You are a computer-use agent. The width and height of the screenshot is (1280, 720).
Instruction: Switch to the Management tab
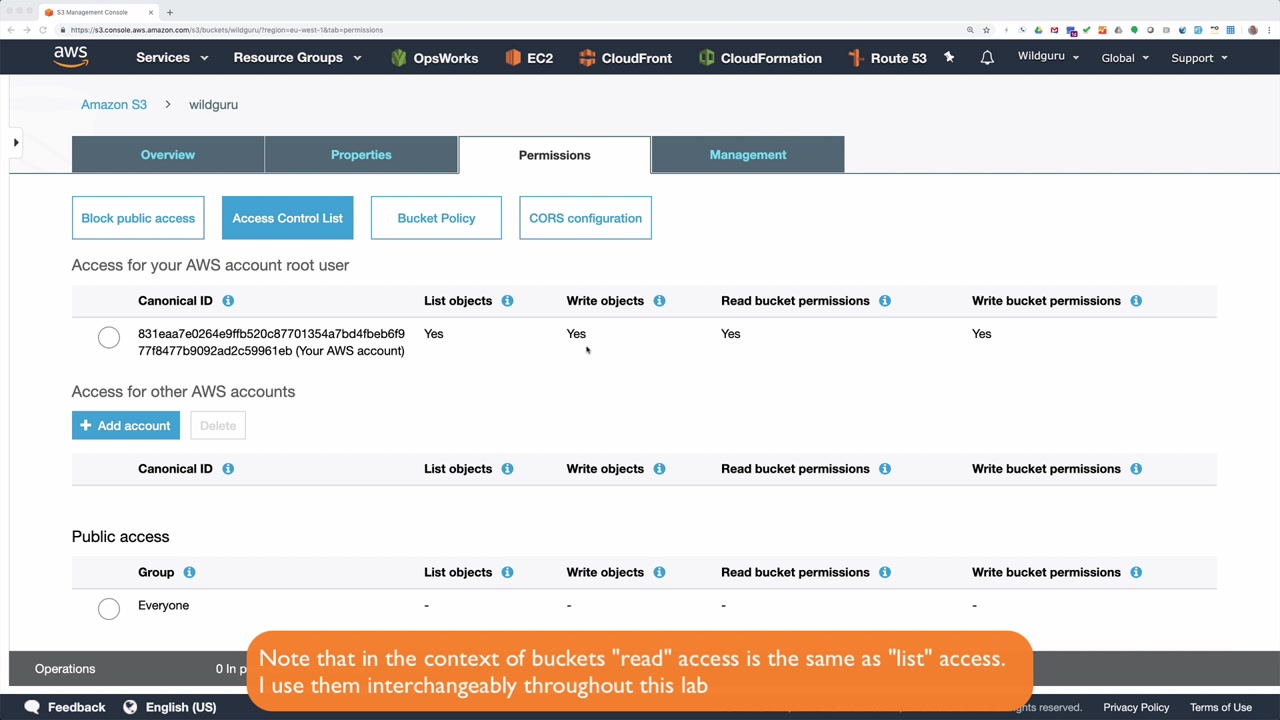click(748, 155)
